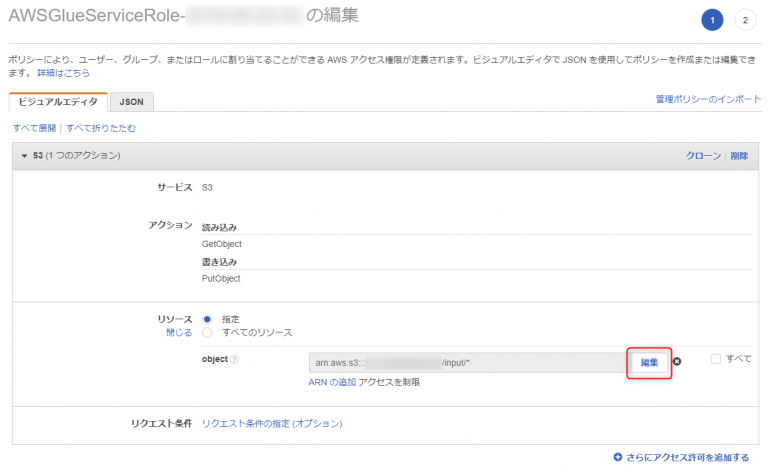Switch to the ビジュアルエディタ tab
This screenshot has width=768, height=472.
tap(58, 102)
